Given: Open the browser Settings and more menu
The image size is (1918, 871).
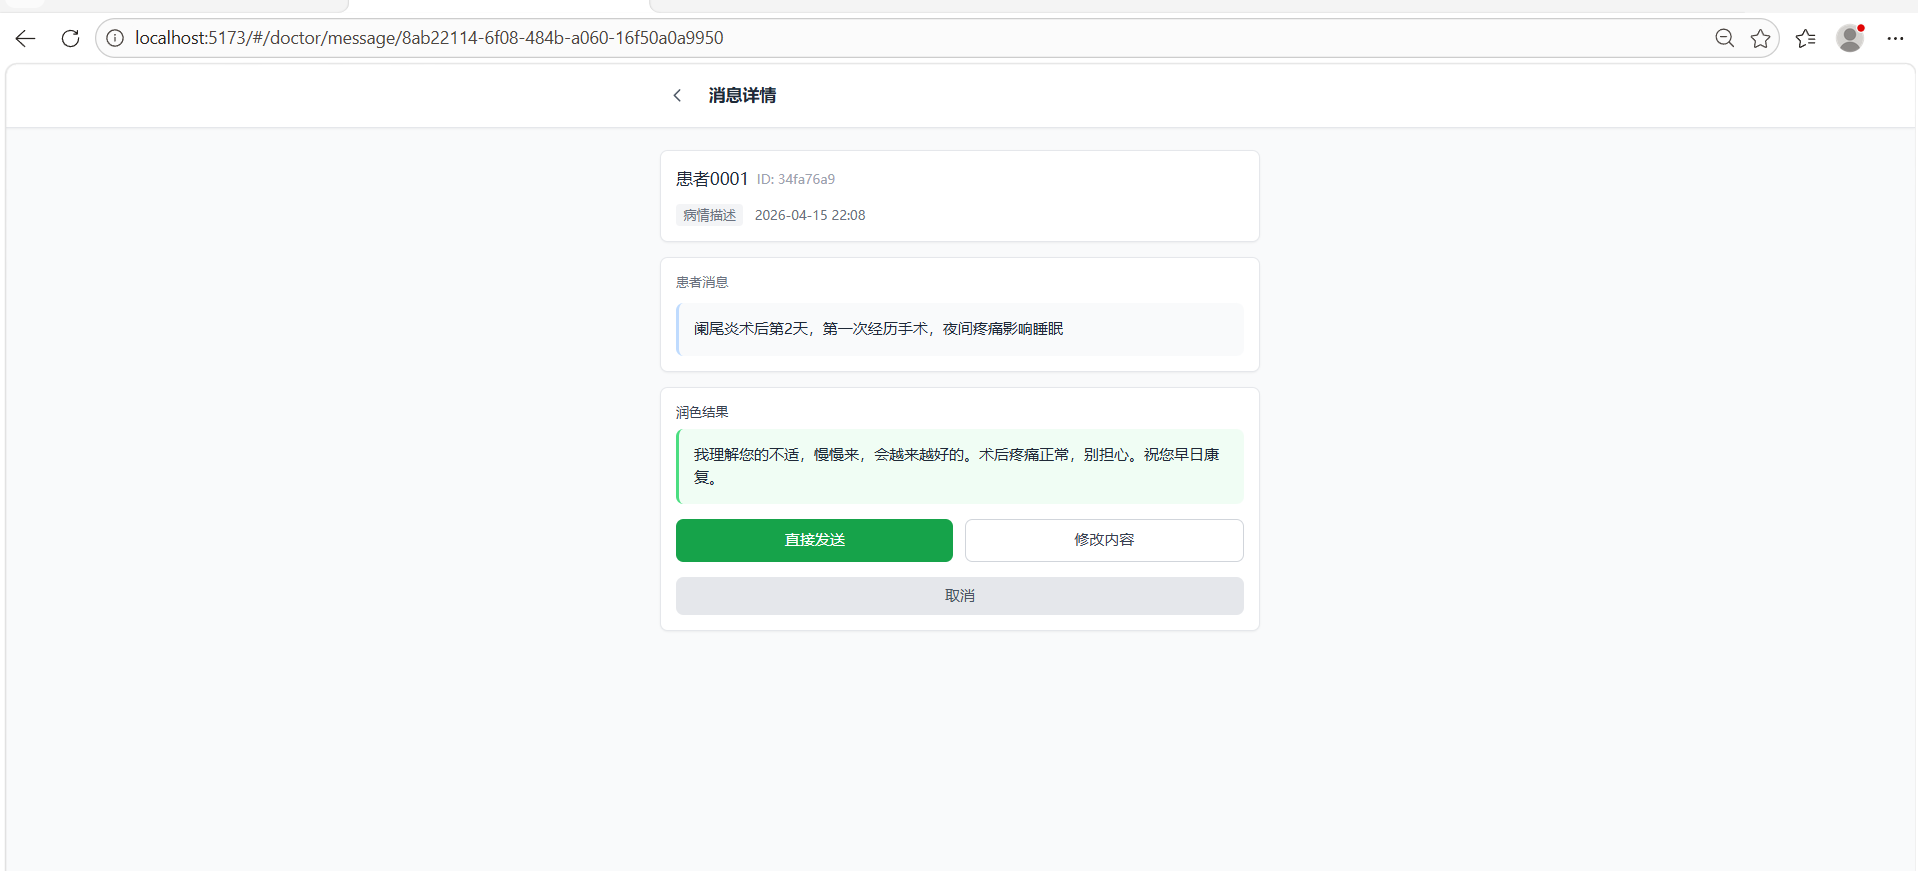Looking at the screenshot, I should tap(1895, 38).
